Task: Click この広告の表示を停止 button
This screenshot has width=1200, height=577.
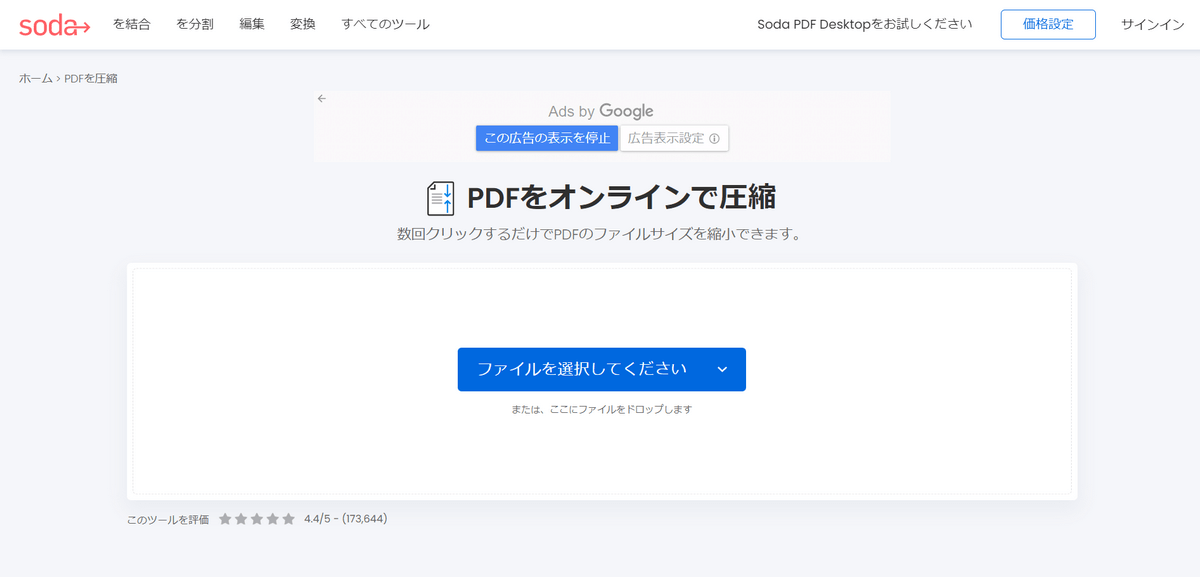Action: (x=547, y=138)
